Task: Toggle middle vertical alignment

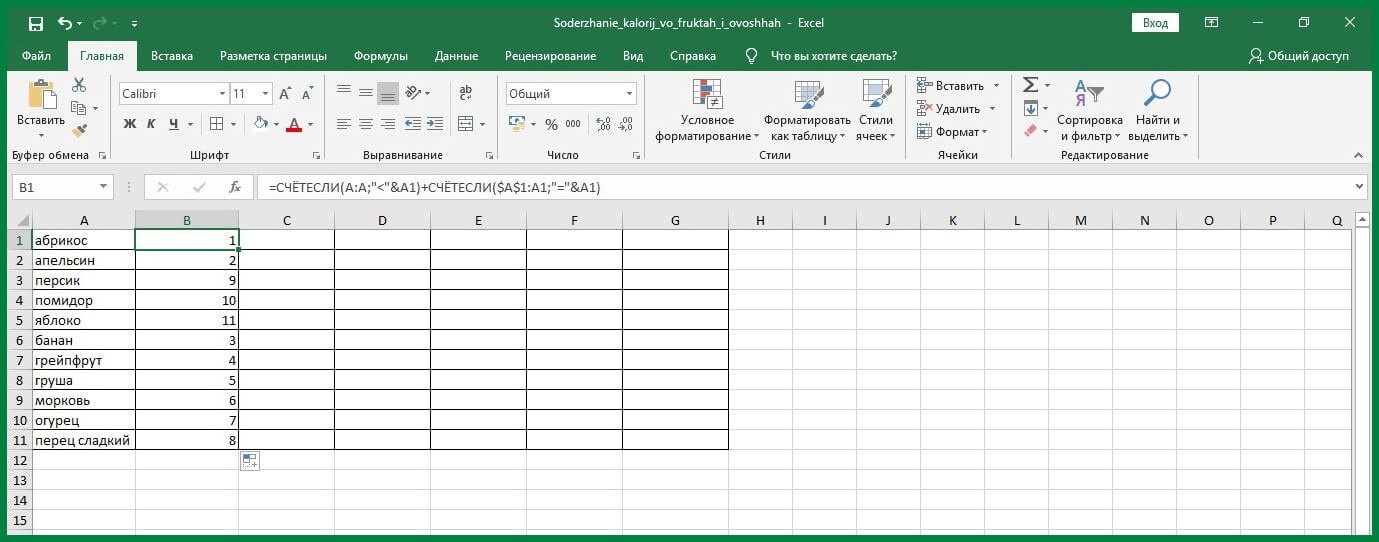Action: (x=366, y=93)
